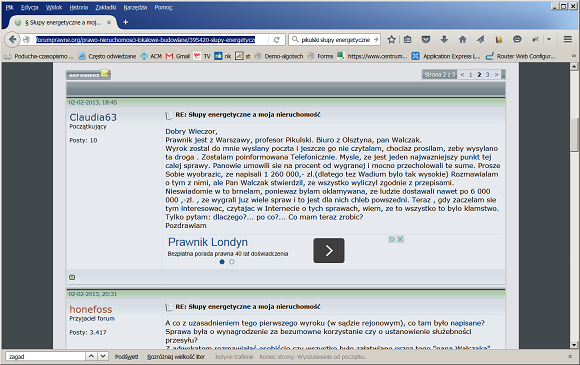Open the Zakładki menu
Image resolution: width=580 pixels, height=365 pixels.
point(106,7)
